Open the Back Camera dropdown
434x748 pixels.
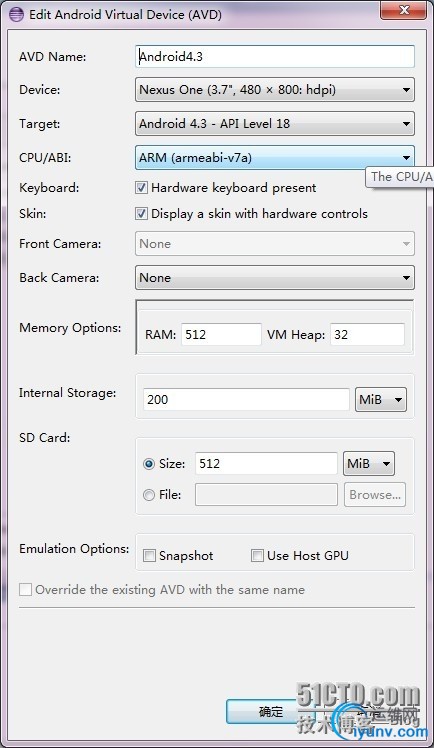point(275,278)
